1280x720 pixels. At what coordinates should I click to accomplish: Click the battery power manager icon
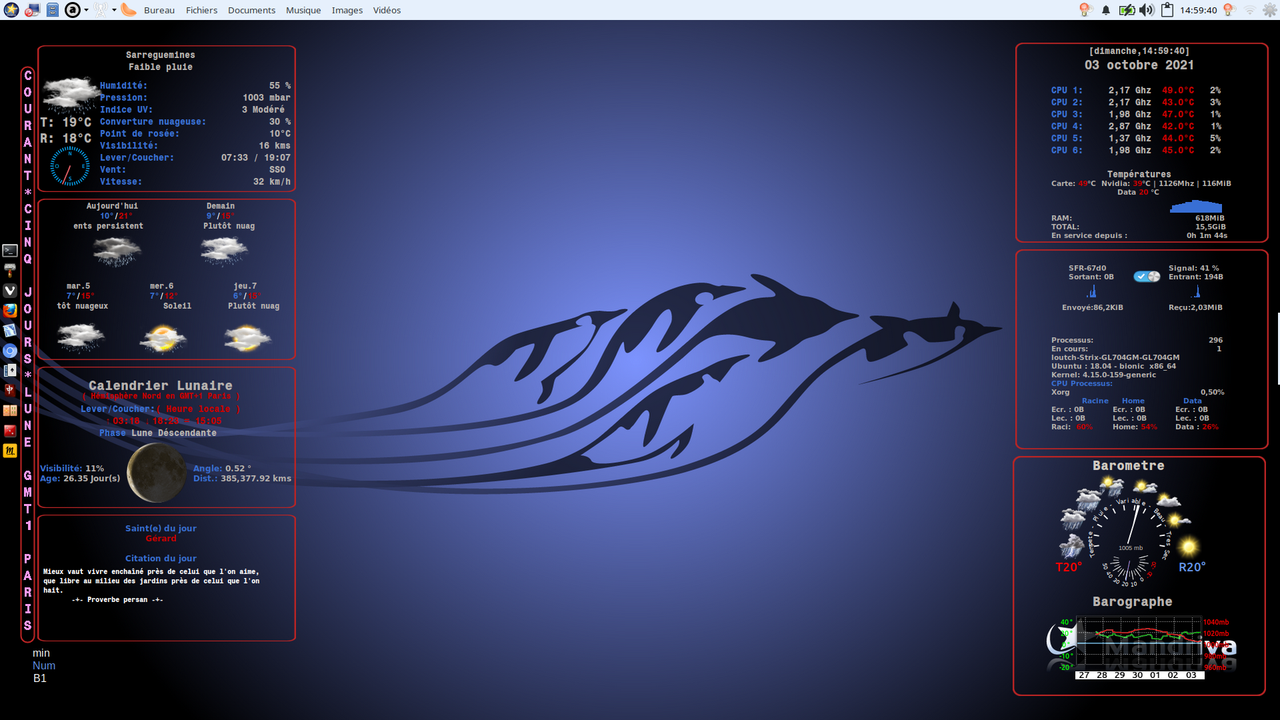[1127, 10]
